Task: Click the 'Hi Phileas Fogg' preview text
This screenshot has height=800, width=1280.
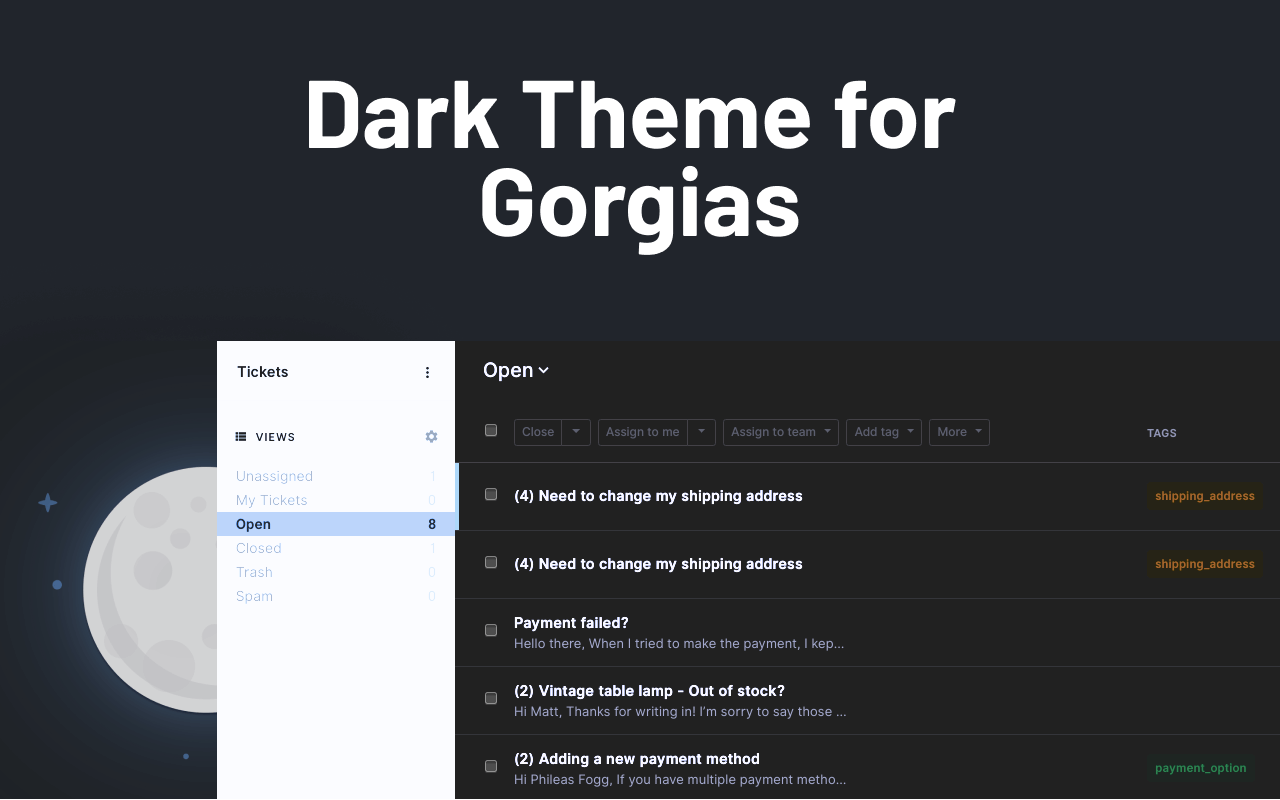Action: (680, 780)
